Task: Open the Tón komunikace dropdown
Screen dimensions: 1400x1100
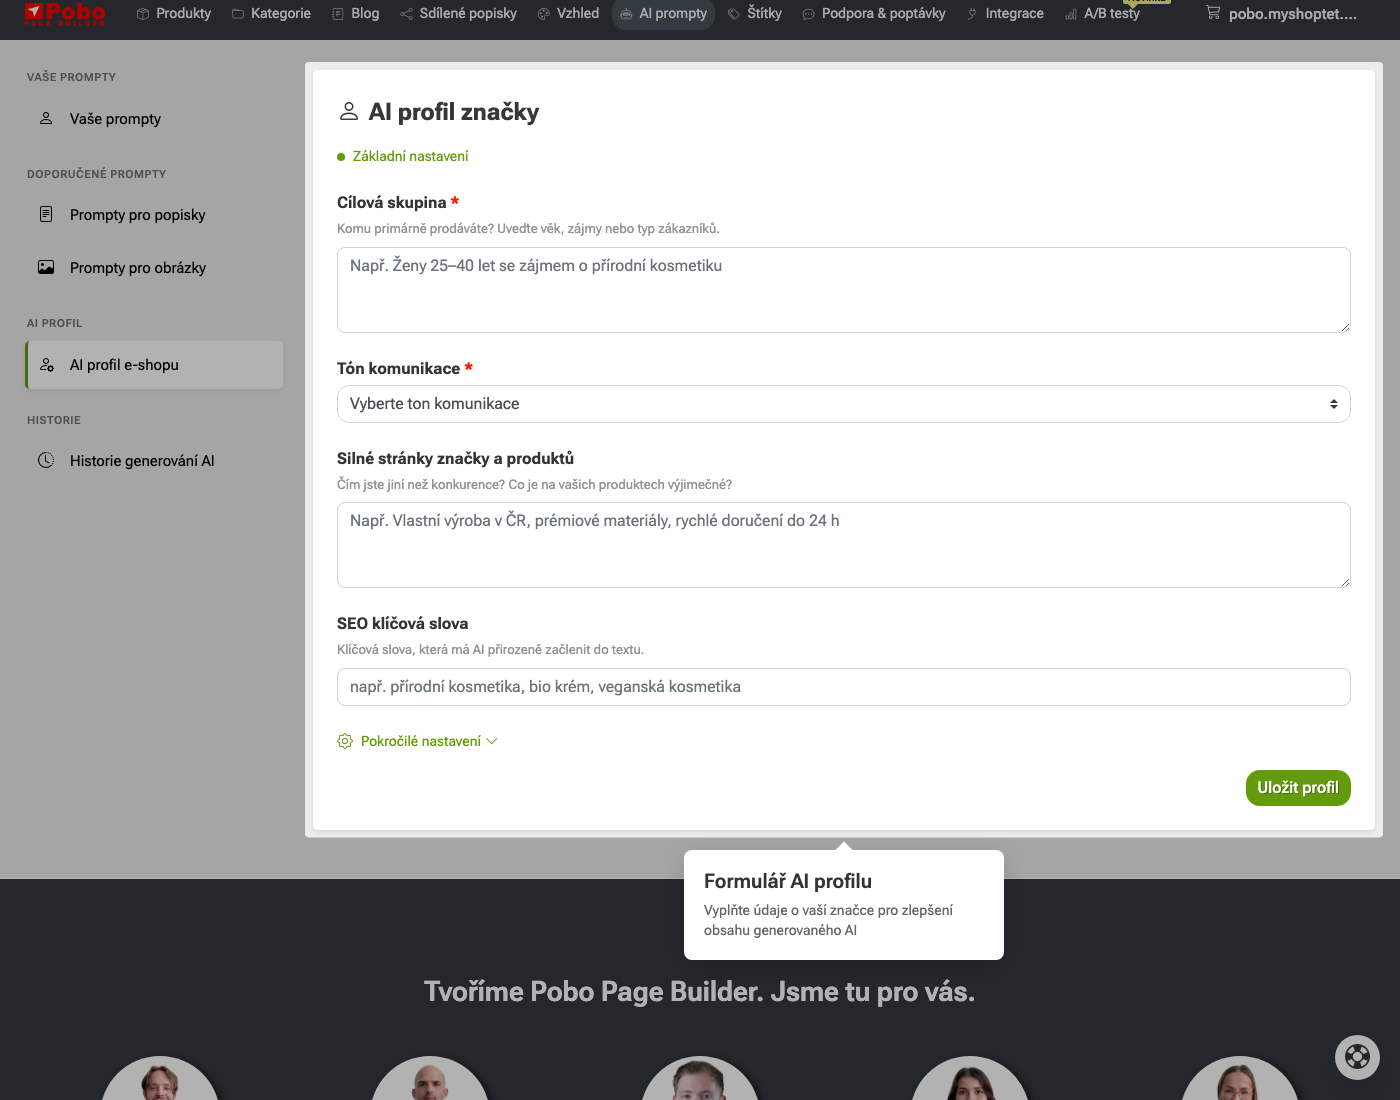Action: (843, 404)
